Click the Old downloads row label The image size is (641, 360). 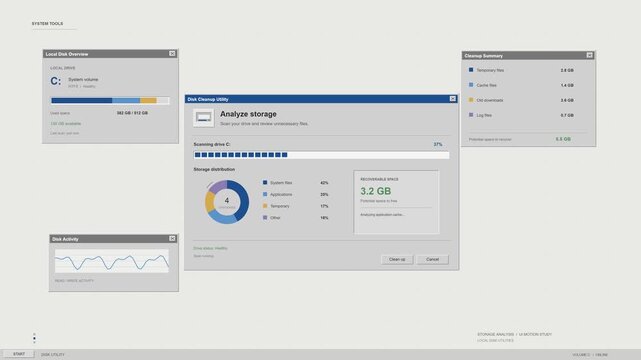pos(490,100)
